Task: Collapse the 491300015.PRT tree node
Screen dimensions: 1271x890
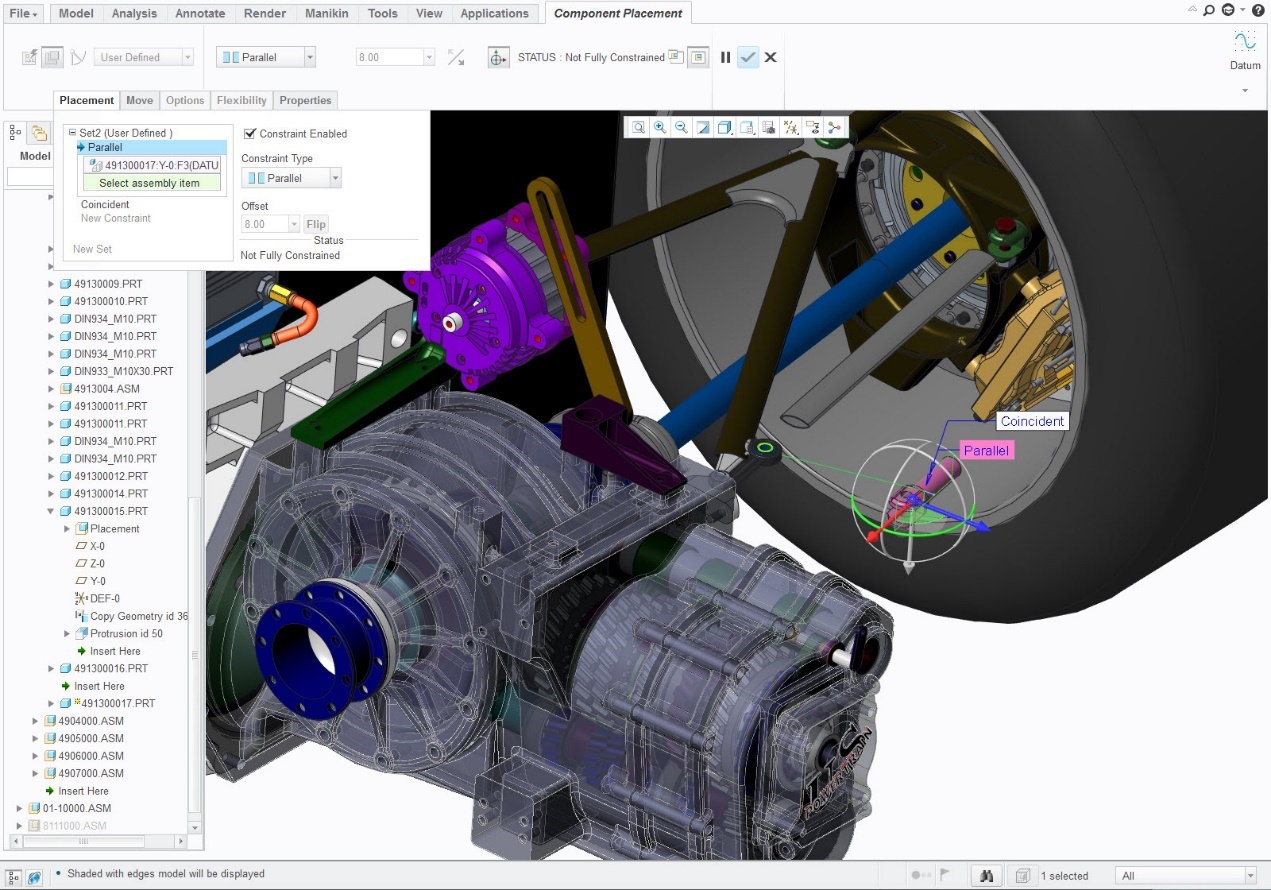Action: (52, 511)
